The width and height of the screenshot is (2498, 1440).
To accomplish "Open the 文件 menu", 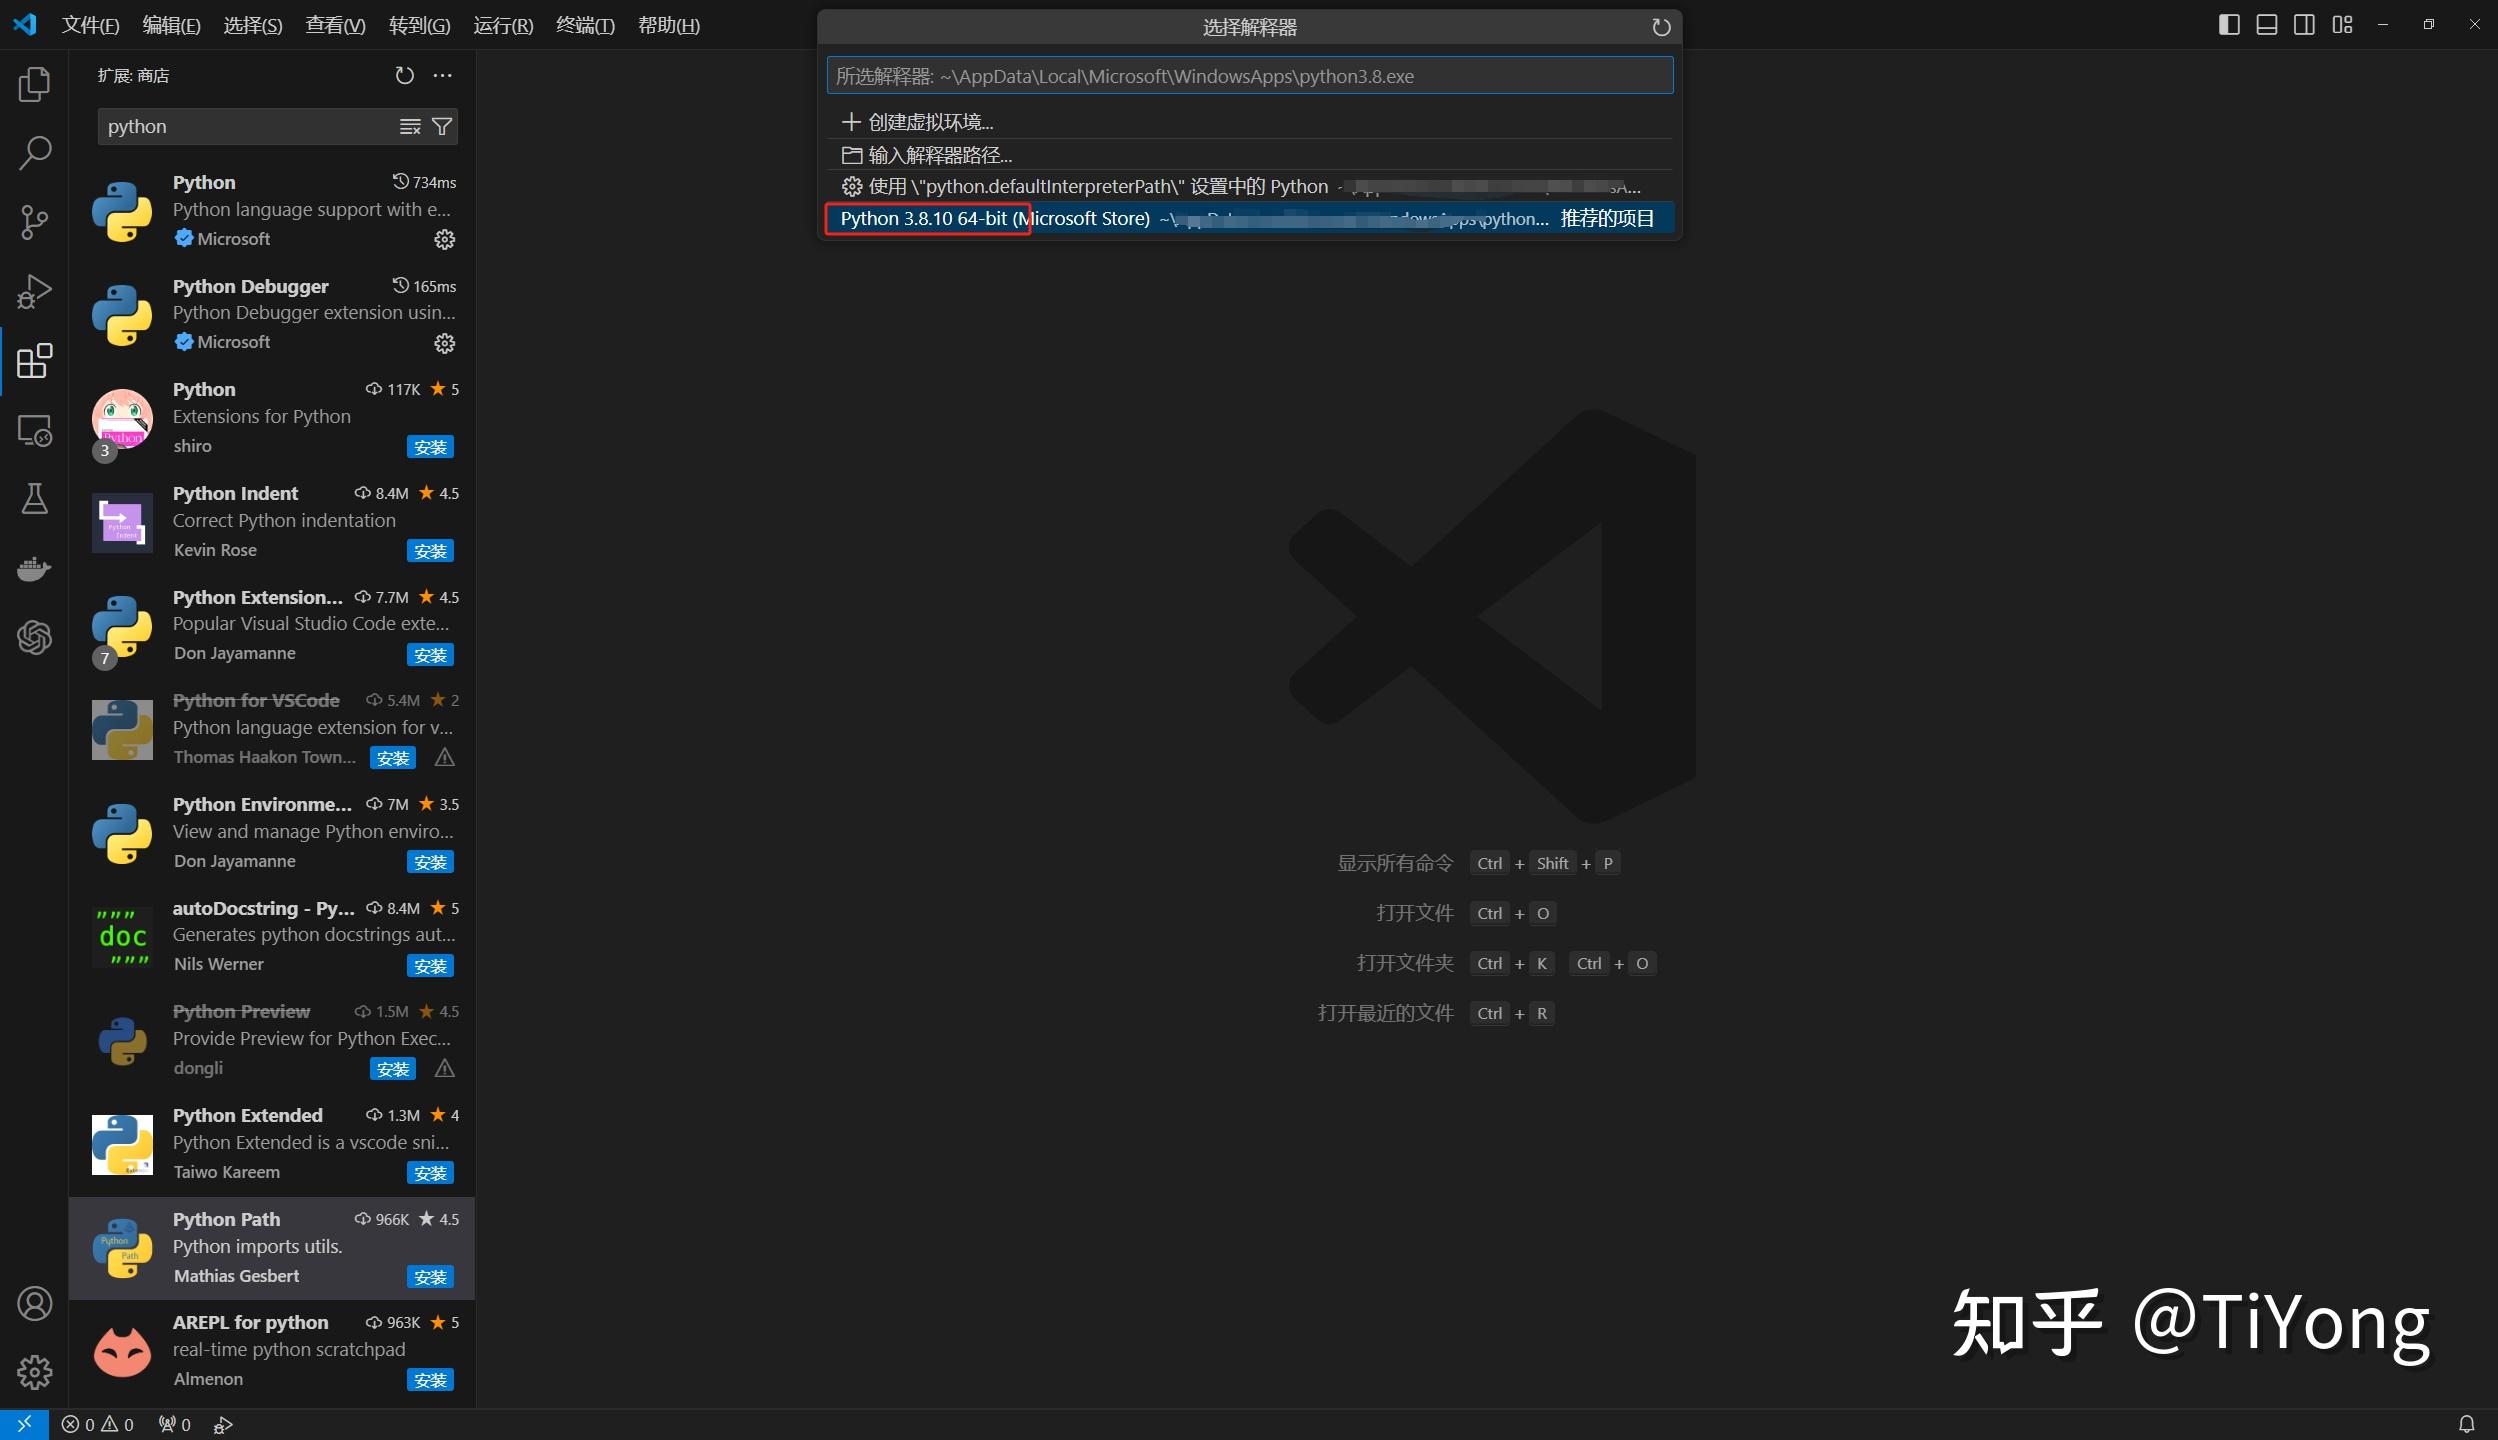I will click(x=90, y=25).
